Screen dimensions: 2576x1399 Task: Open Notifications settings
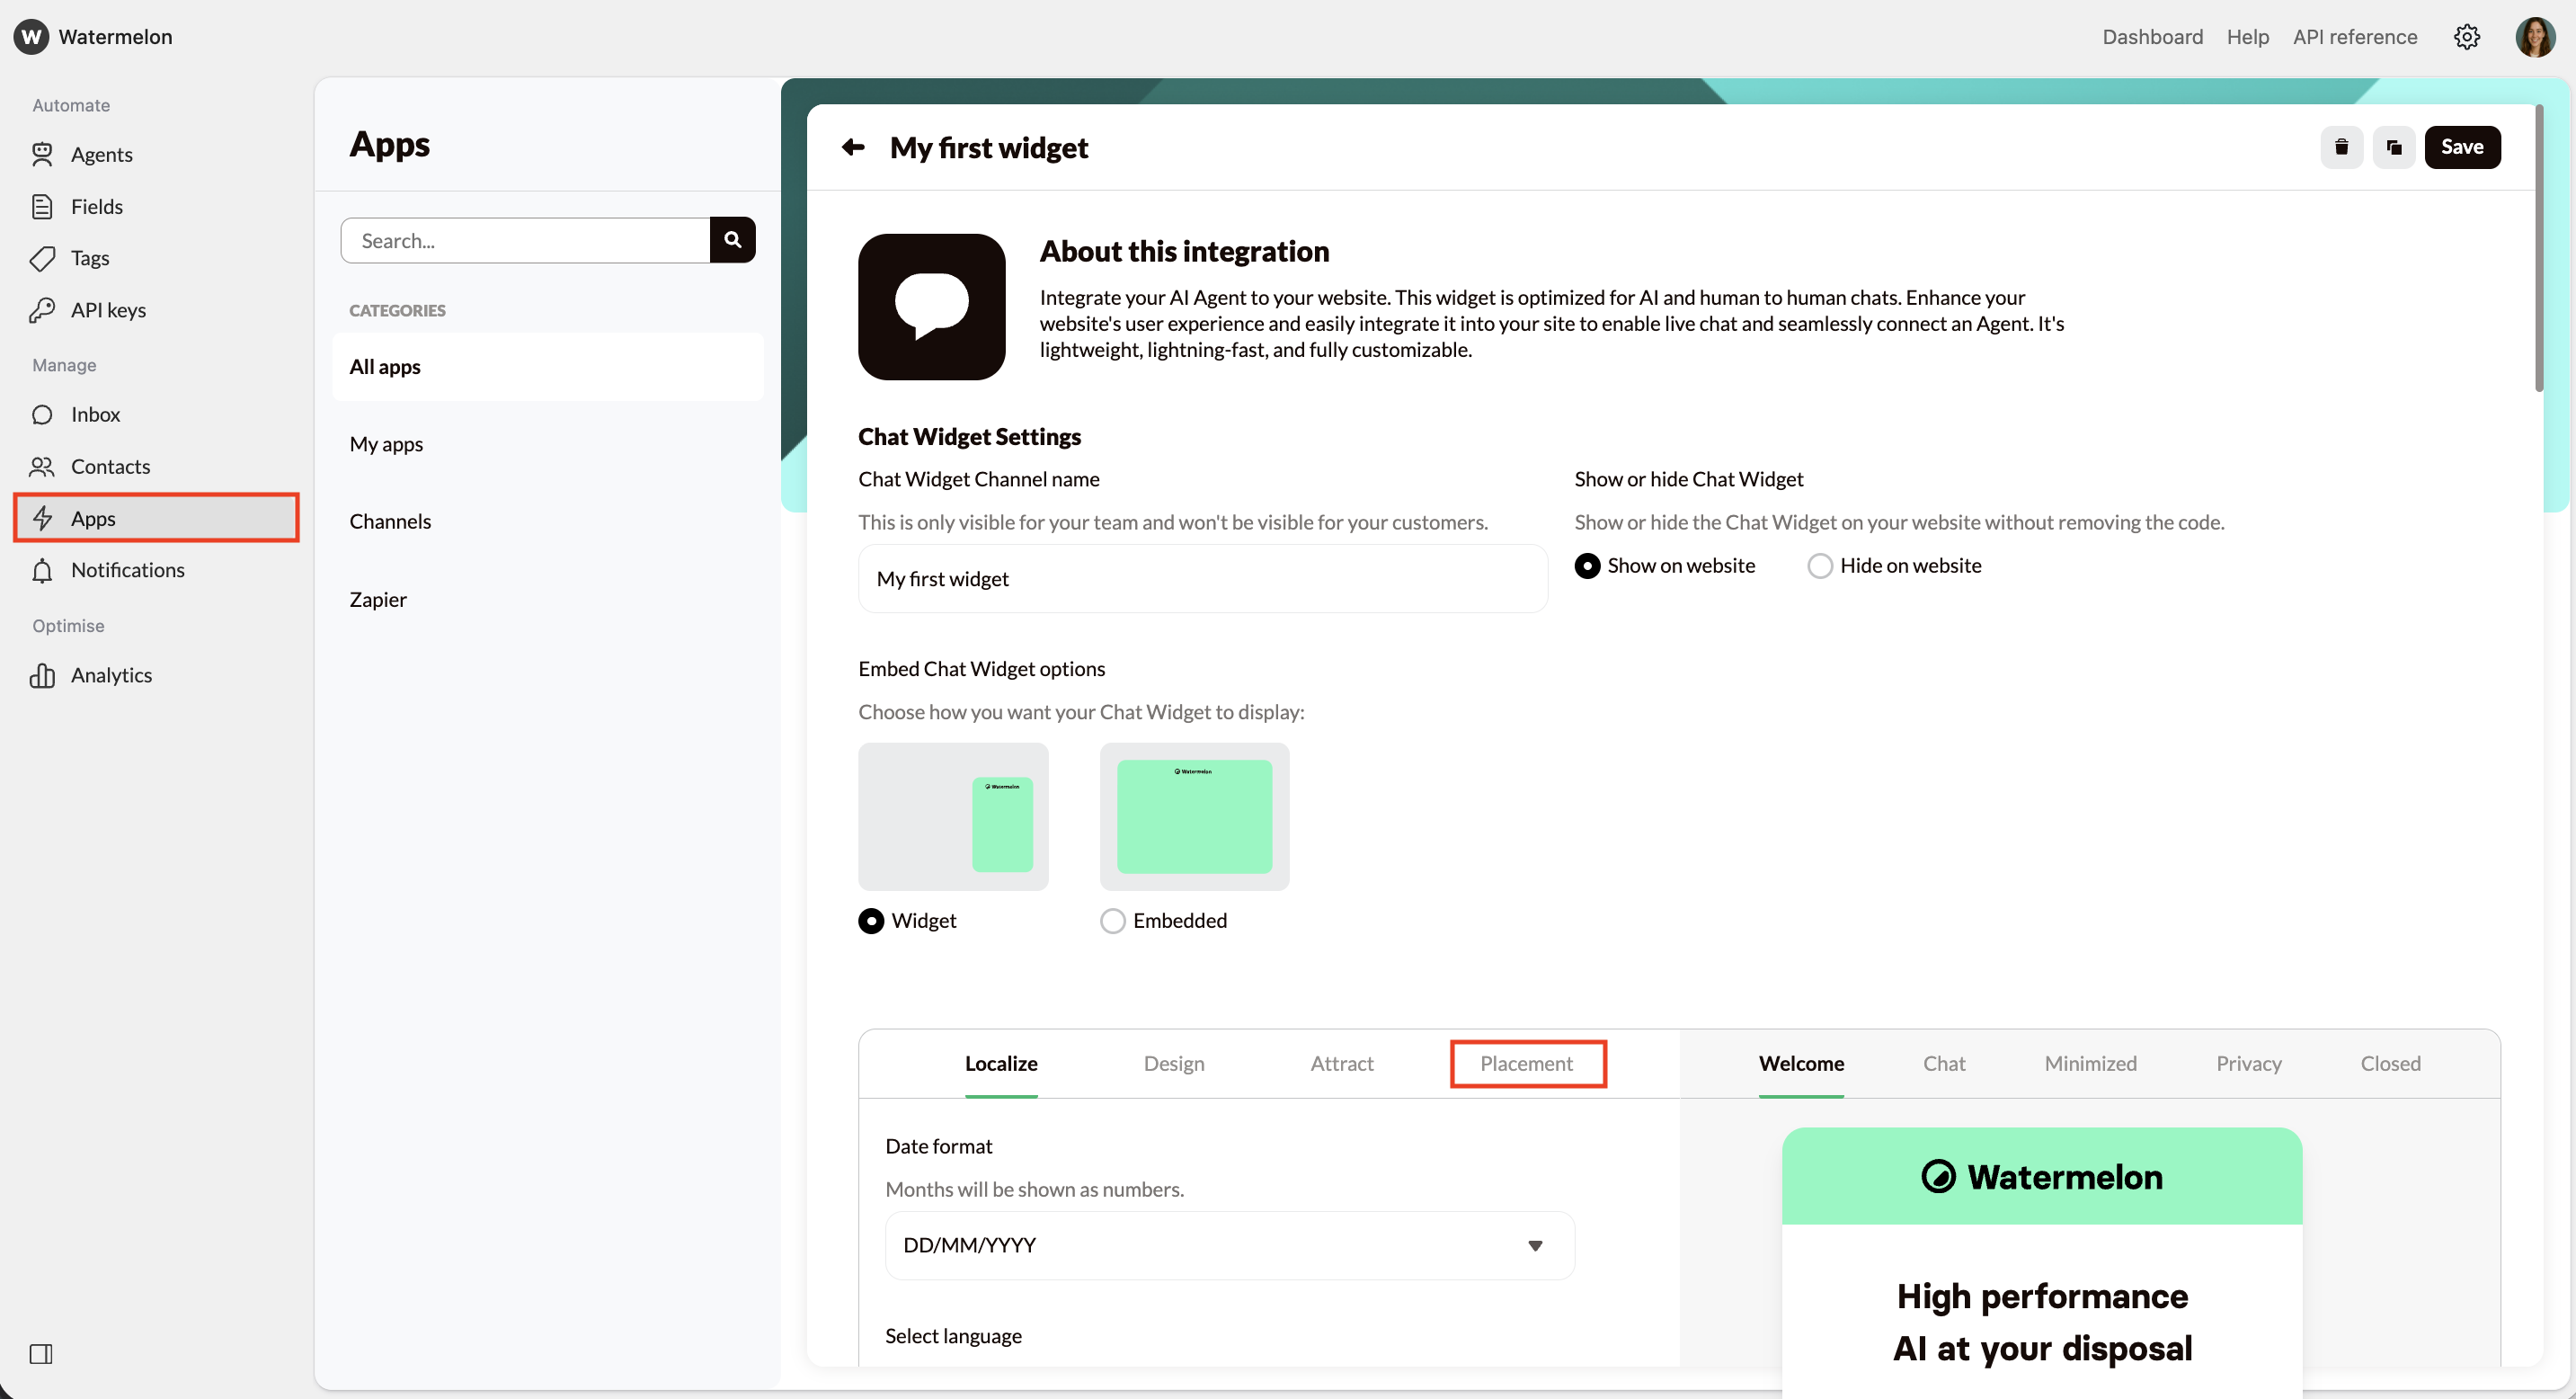click(x=127, y=570)
